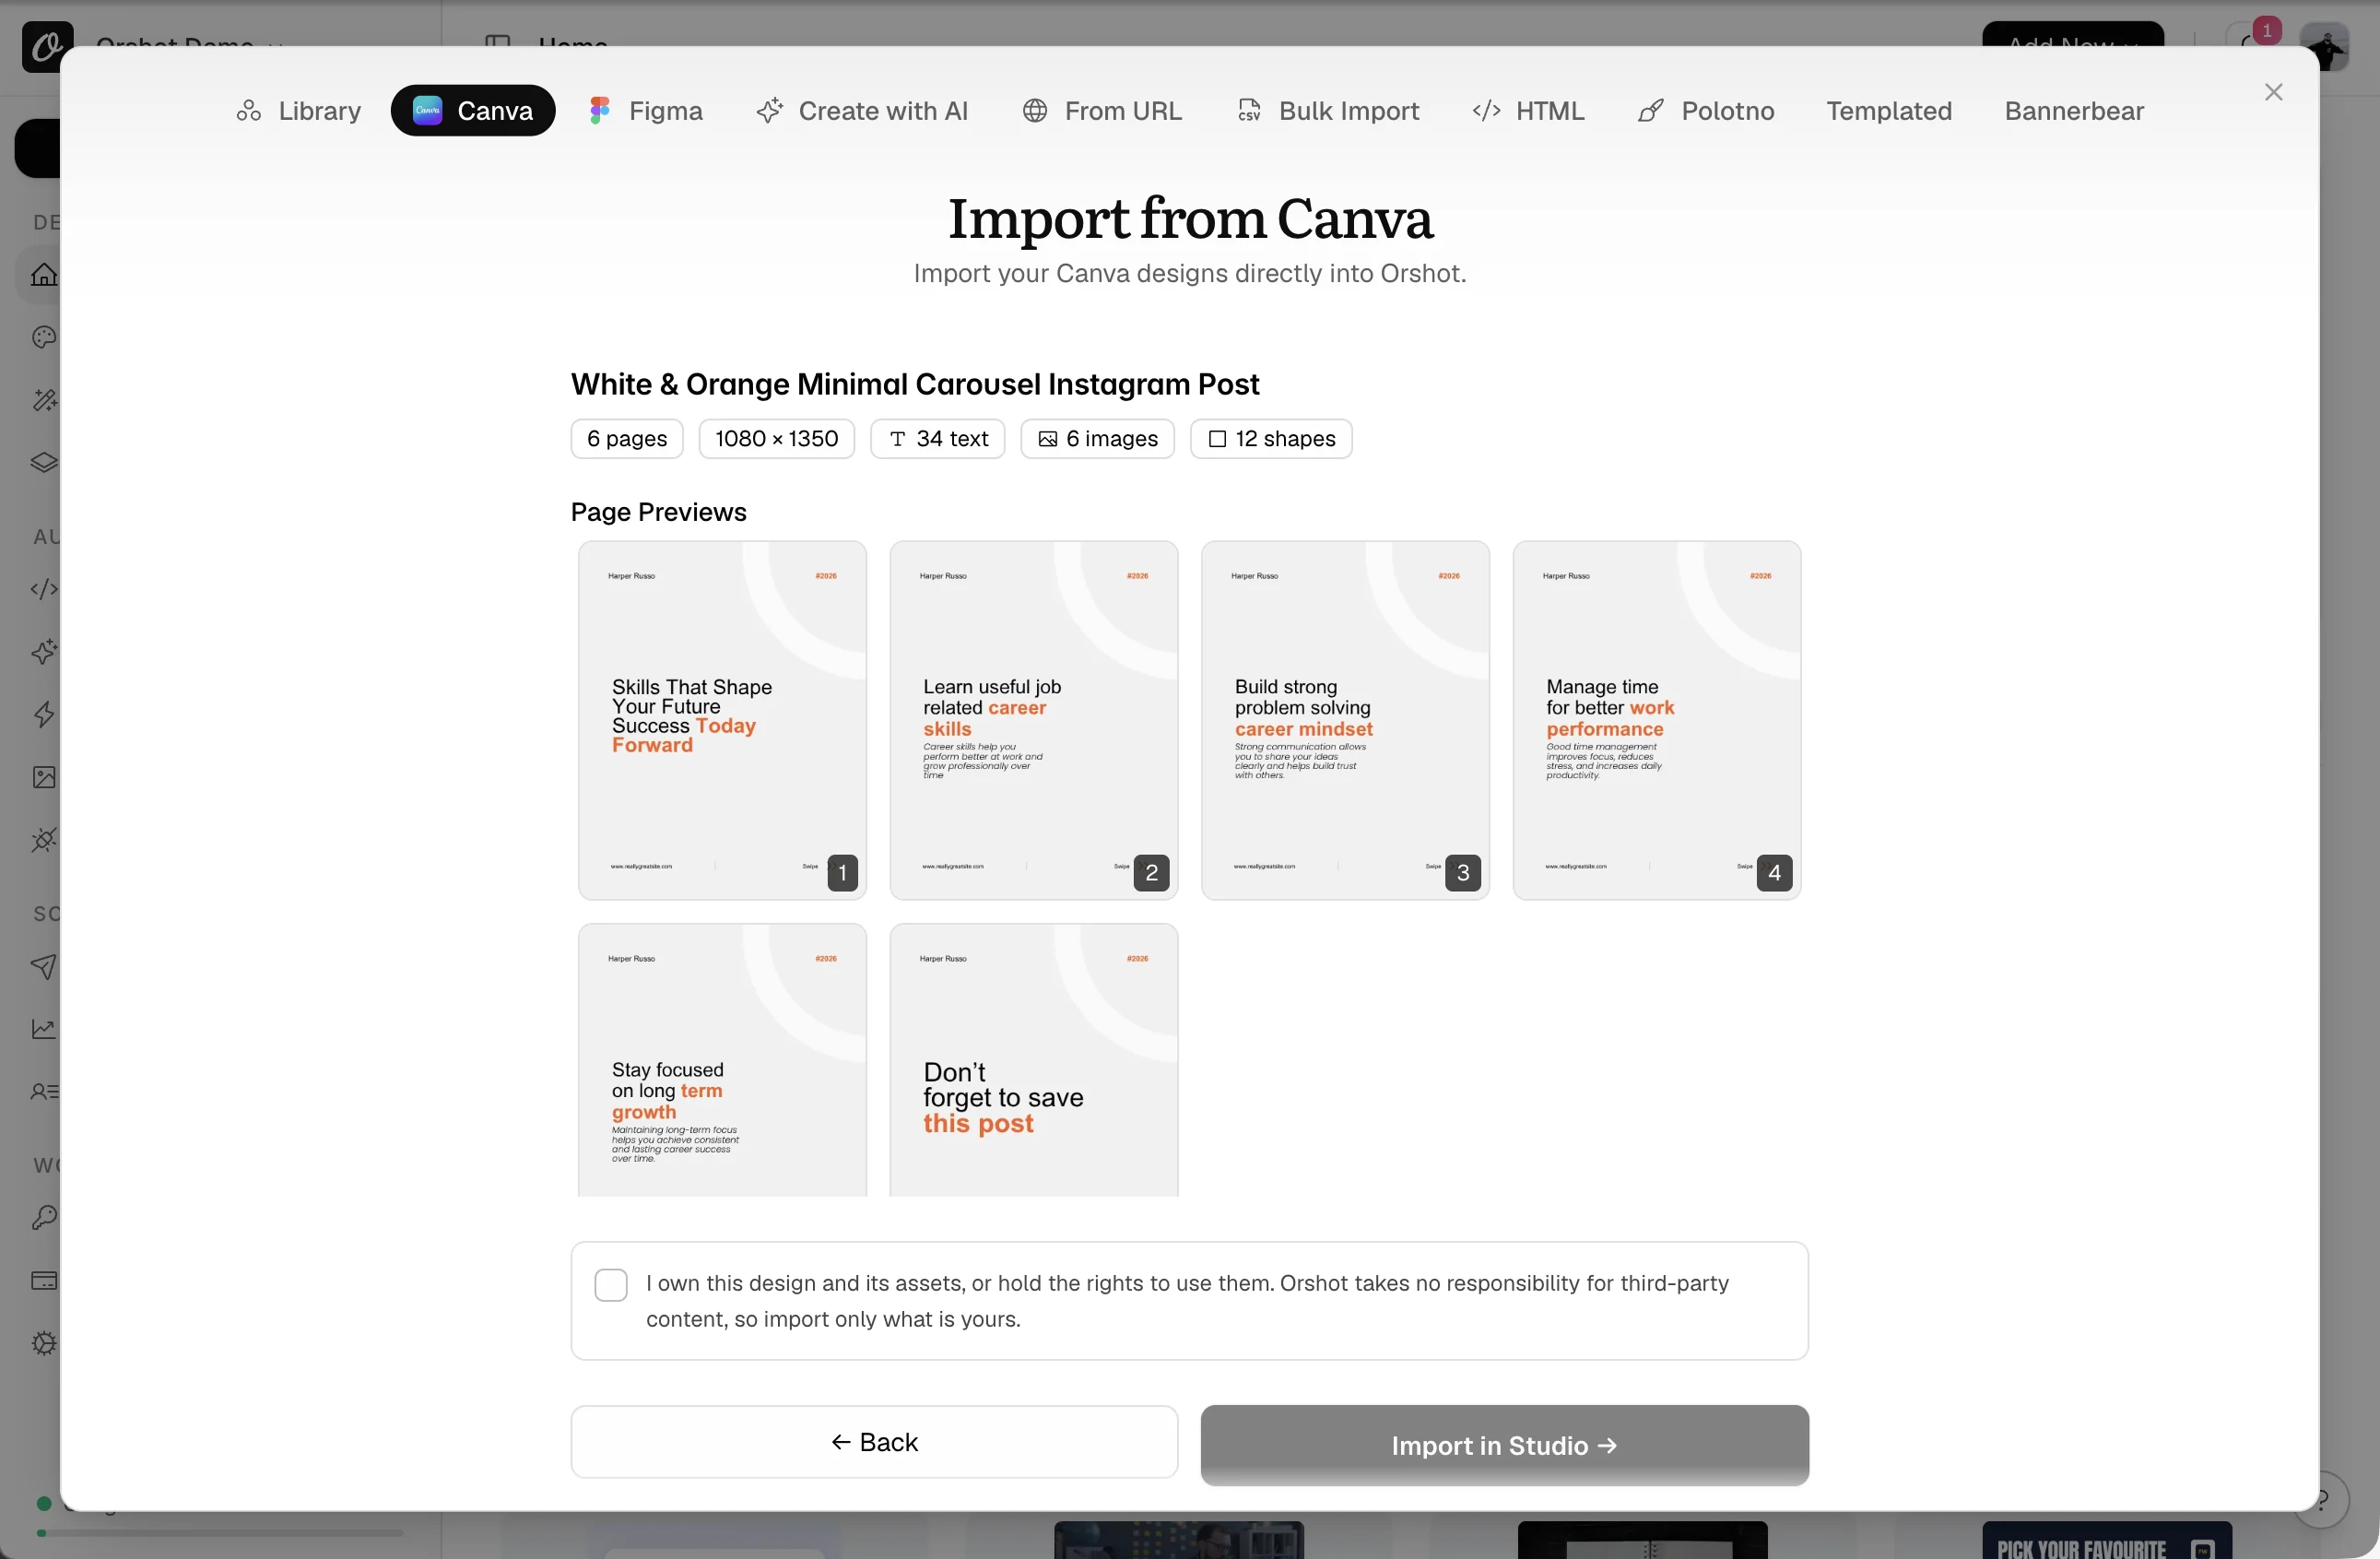Open the Polotno tab
The image size is (2380, 1559).
click(x=1706, y=111)
